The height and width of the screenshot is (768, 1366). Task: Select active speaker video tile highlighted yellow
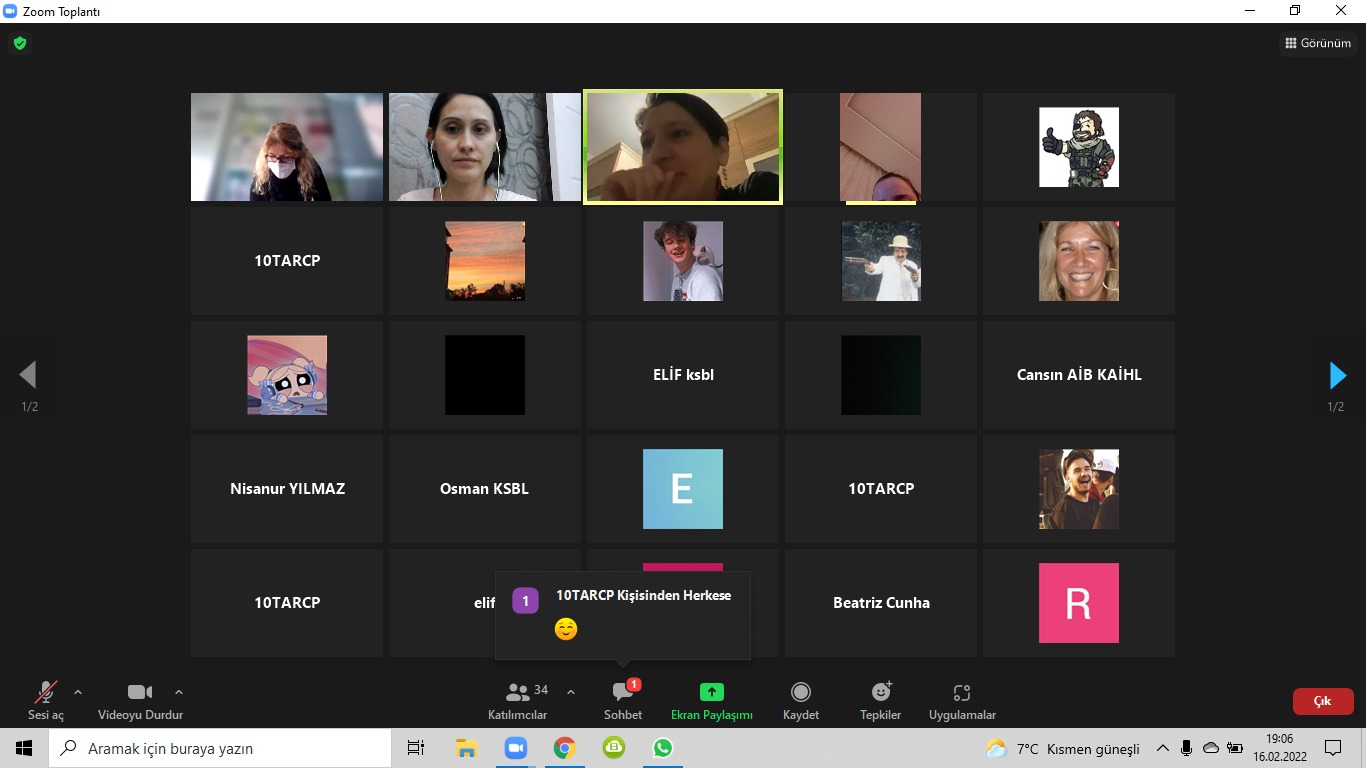[683, 147]
